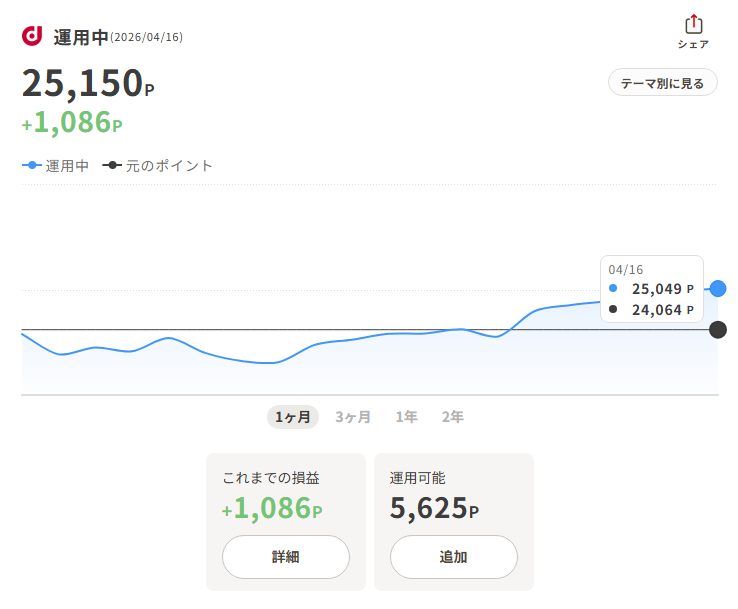Click the これまでの損益 card
This screenshot has width=738, height=609.
coord(285,495)
